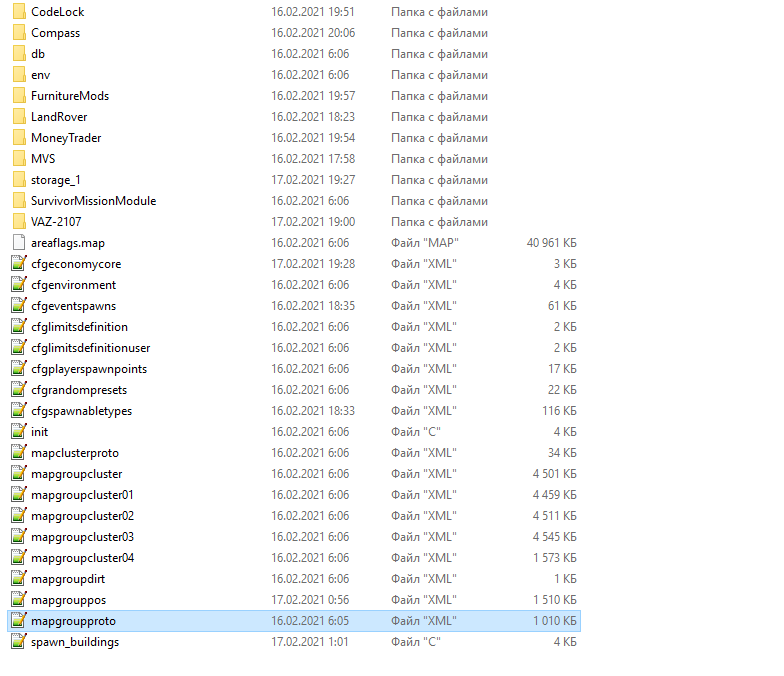Select the MoneyTrader folder name
Image resolution: width=784 pixels, height=676 pixels.
pyautogui.click(x=66, y=138)
